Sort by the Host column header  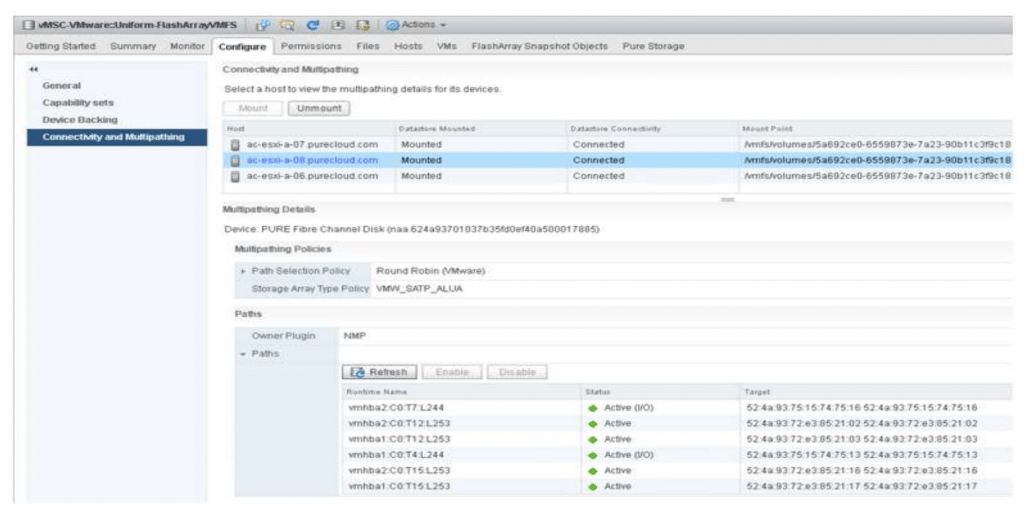pos(309,129)
